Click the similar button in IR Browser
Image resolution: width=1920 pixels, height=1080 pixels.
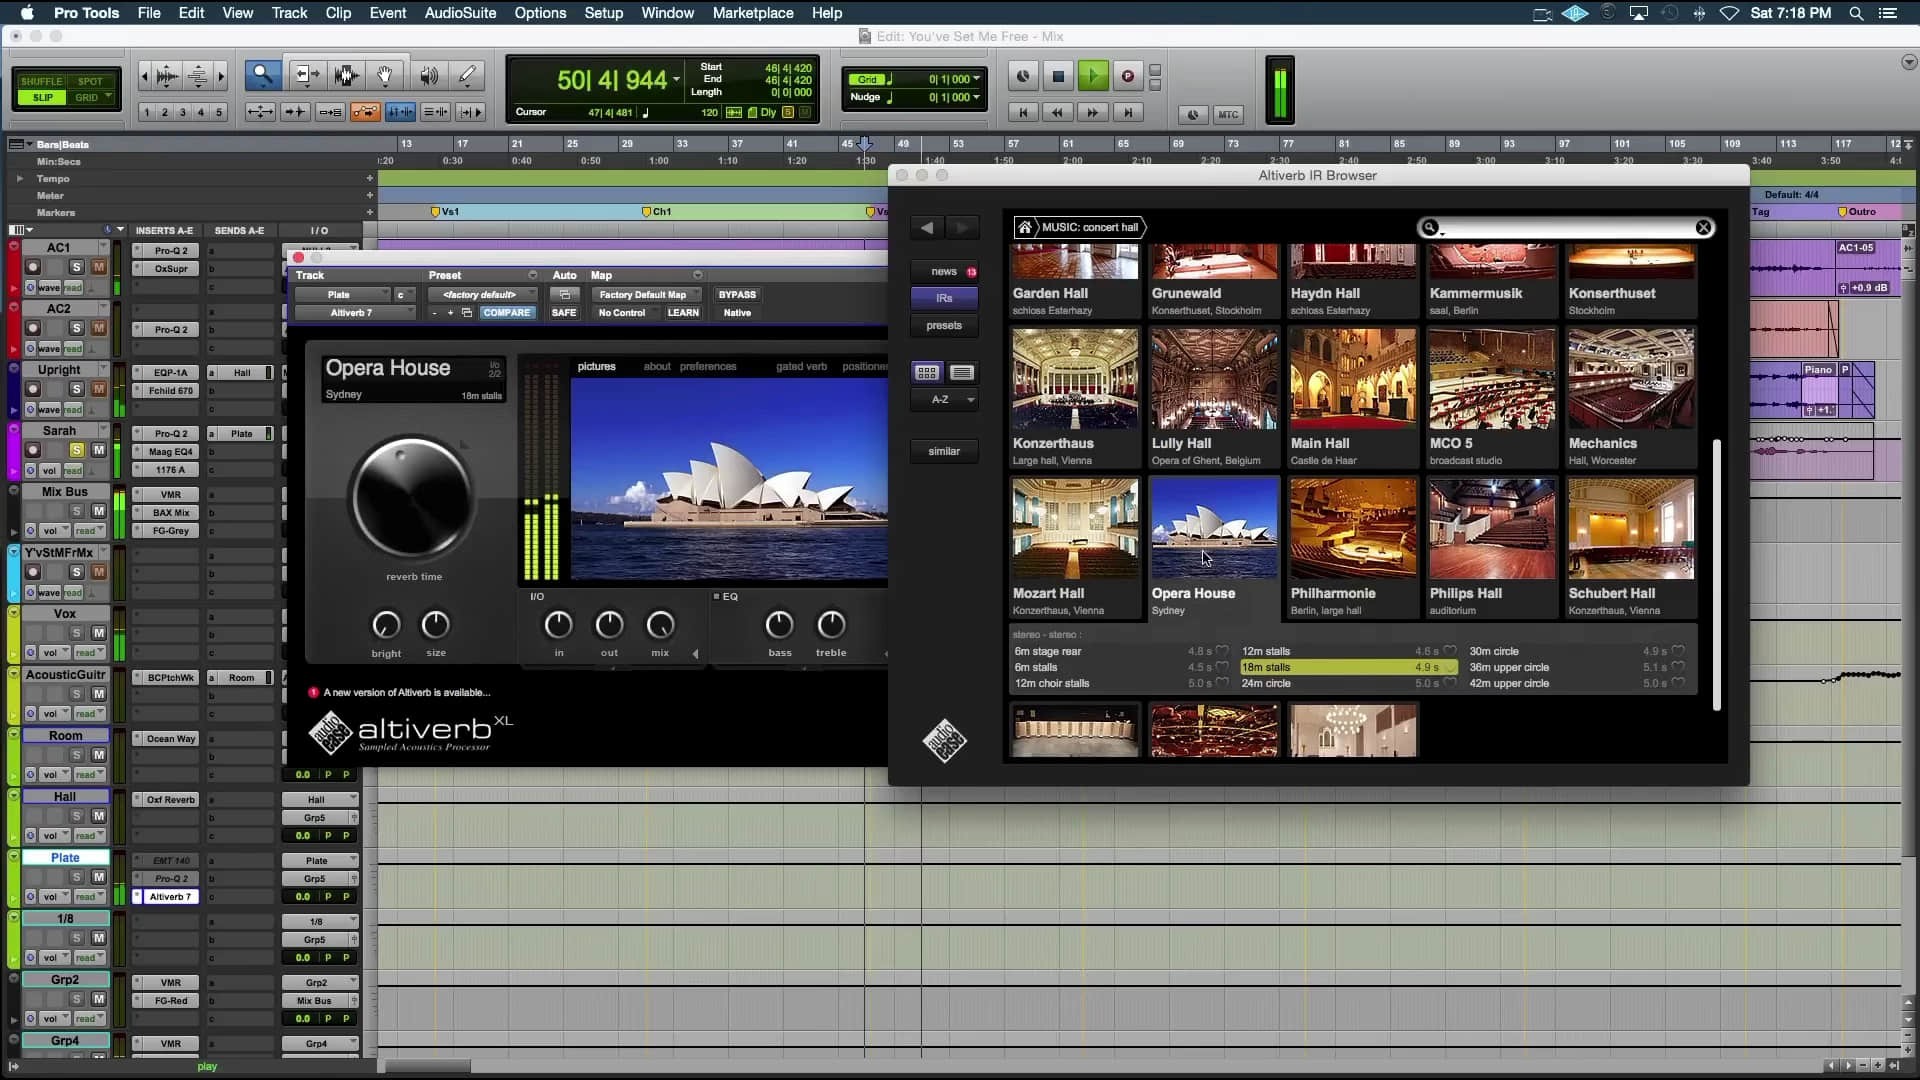(x=944, y=451)
